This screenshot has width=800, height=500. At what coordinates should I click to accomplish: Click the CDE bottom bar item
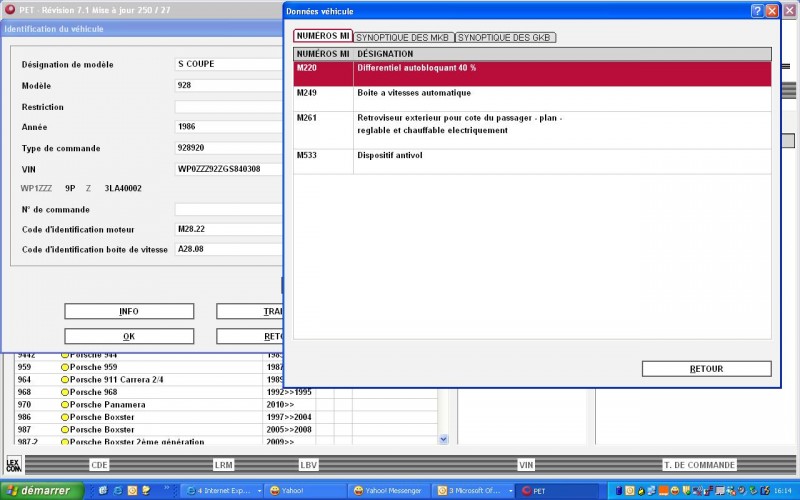[99, 465]
